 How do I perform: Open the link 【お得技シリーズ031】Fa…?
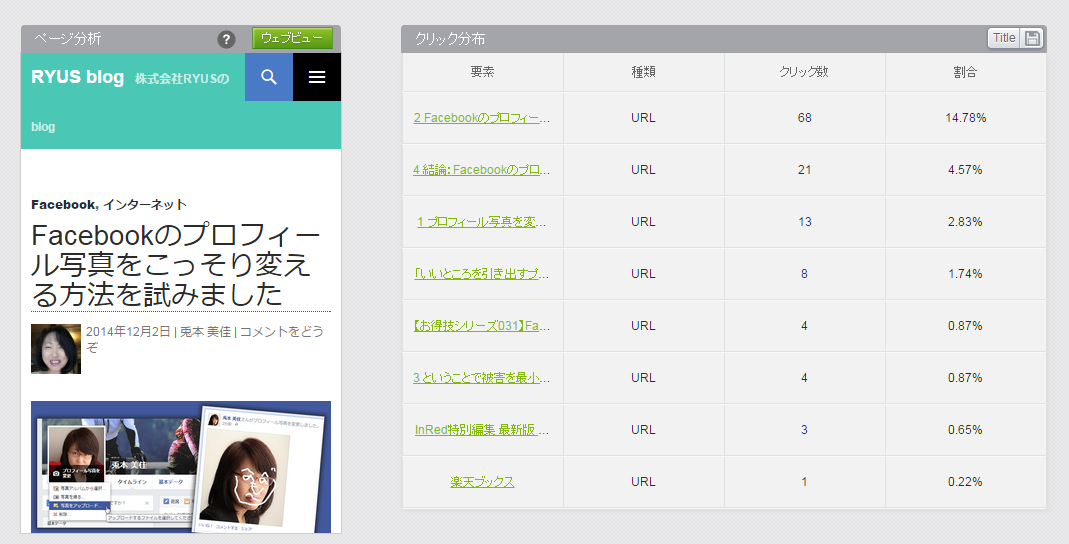point(481,326)
